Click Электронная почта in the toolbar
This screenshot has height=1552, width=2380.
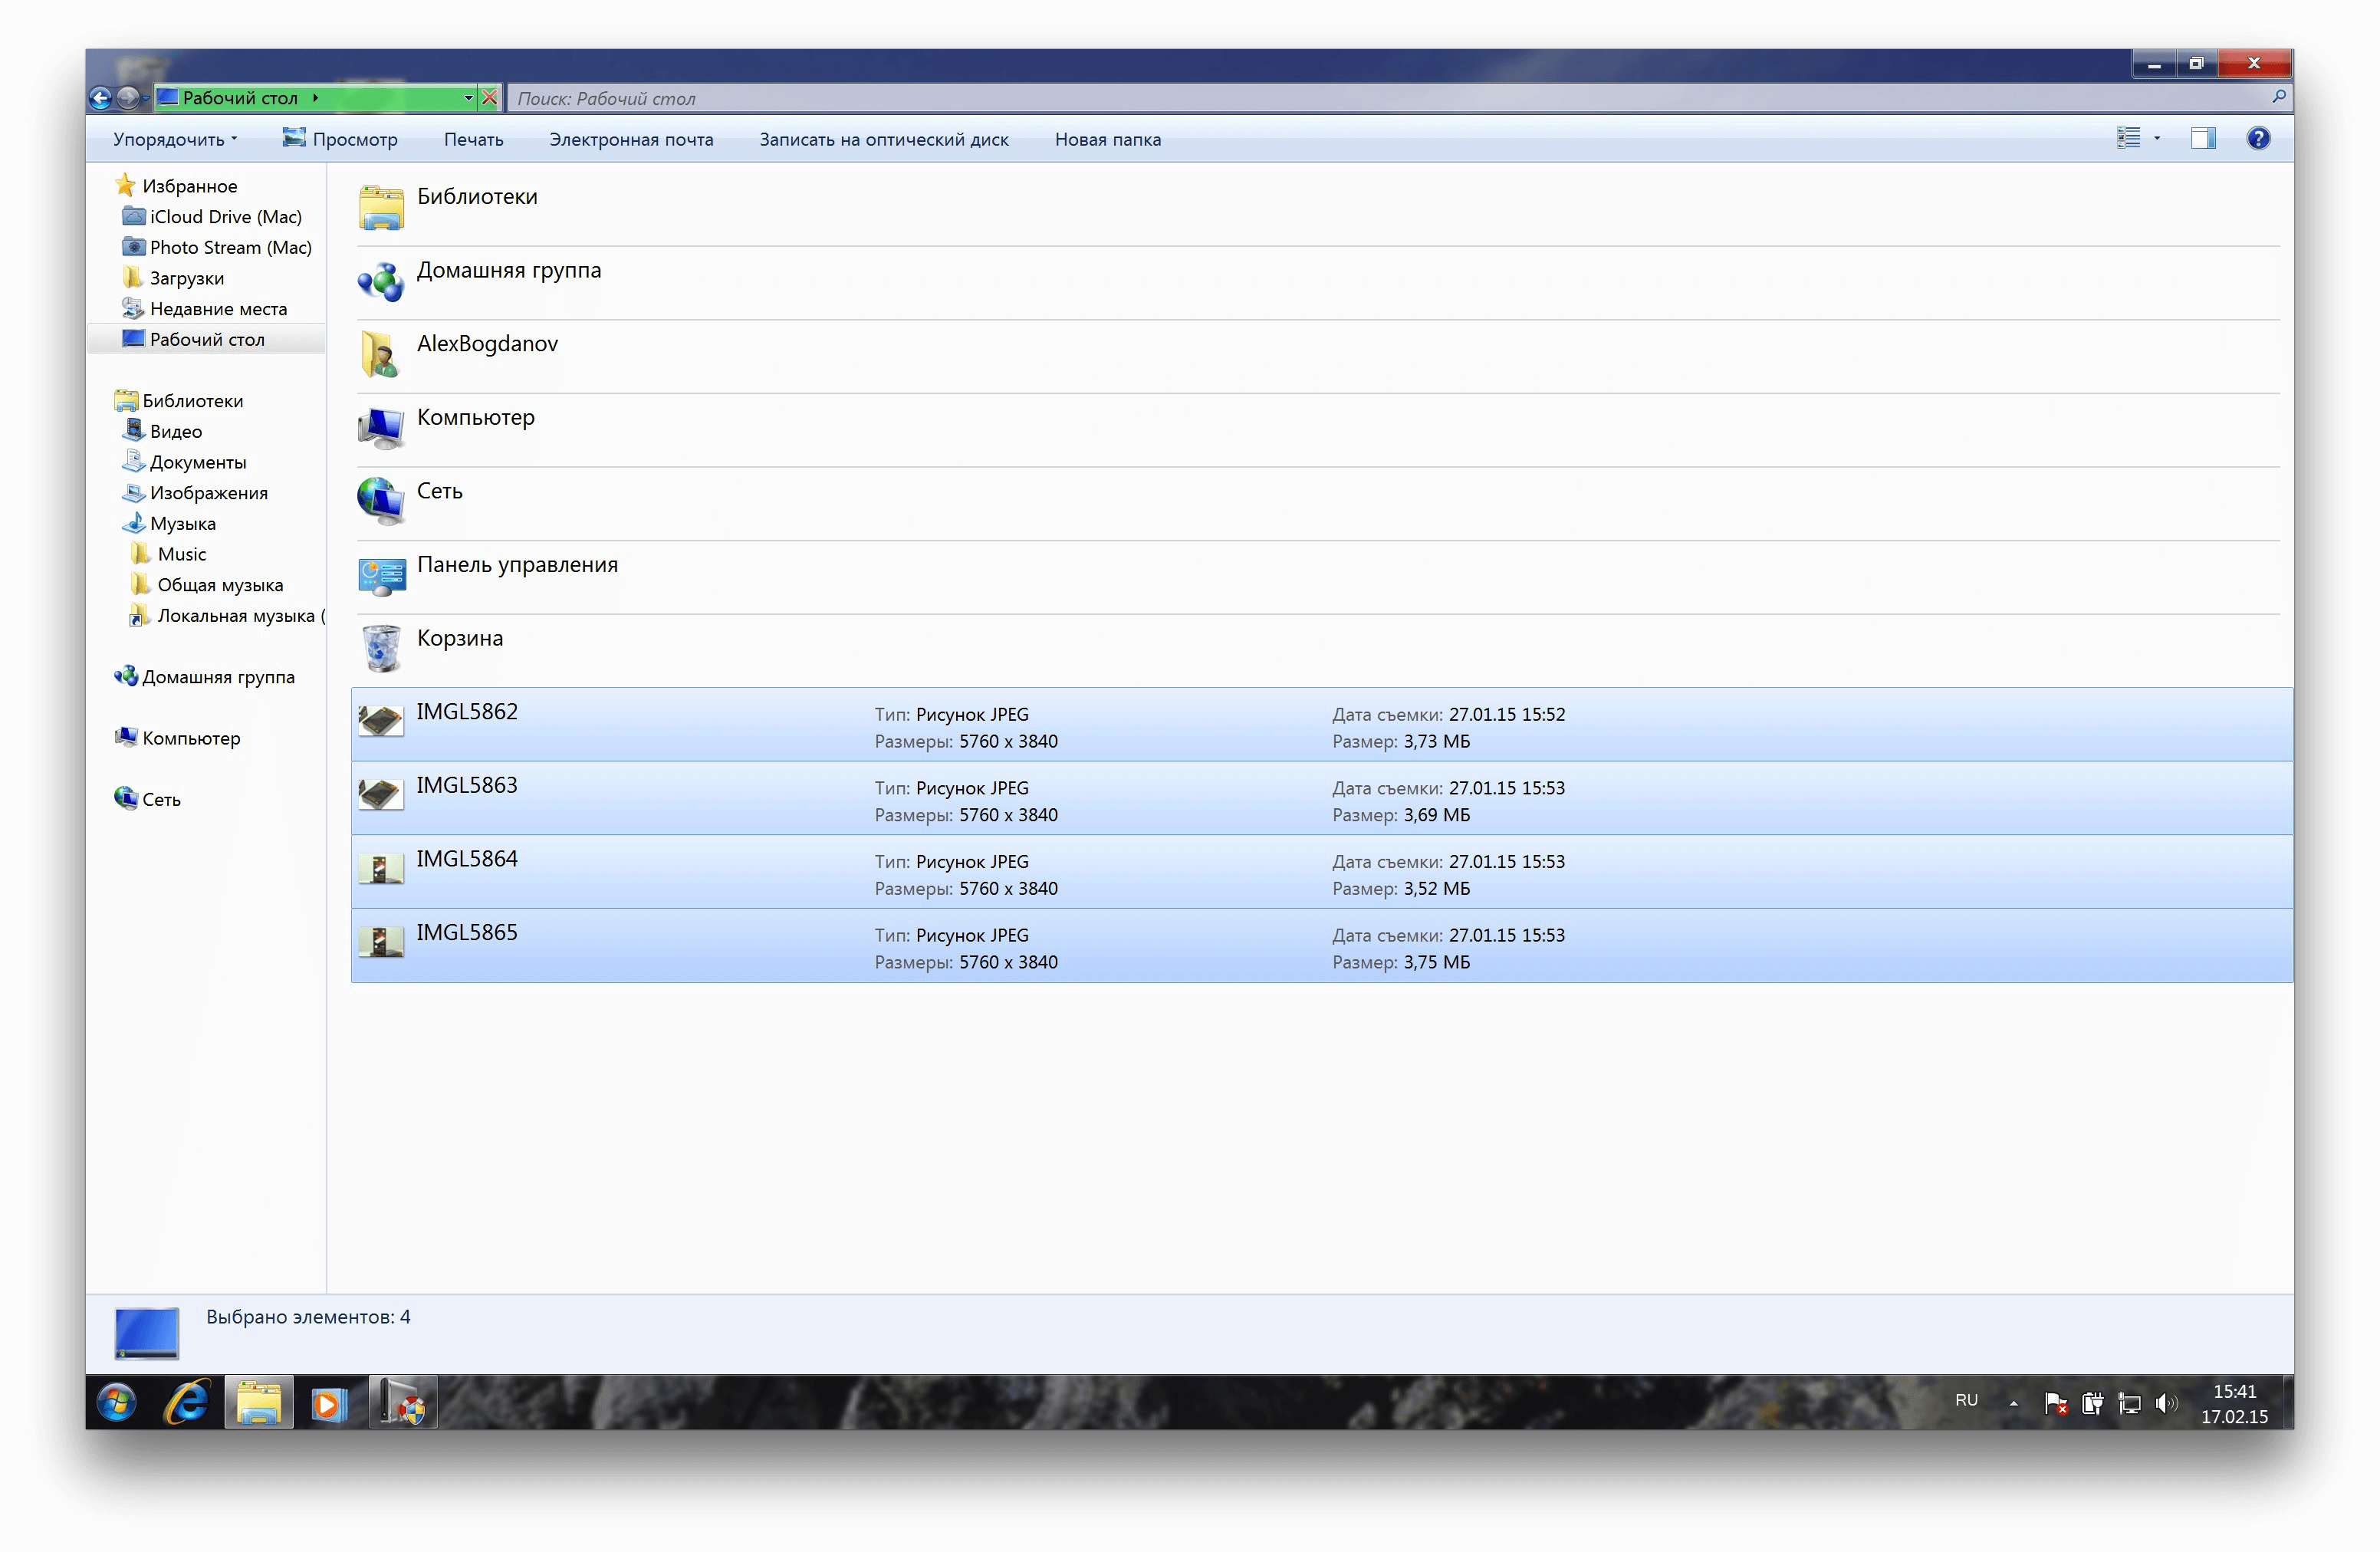click(631, 140)
